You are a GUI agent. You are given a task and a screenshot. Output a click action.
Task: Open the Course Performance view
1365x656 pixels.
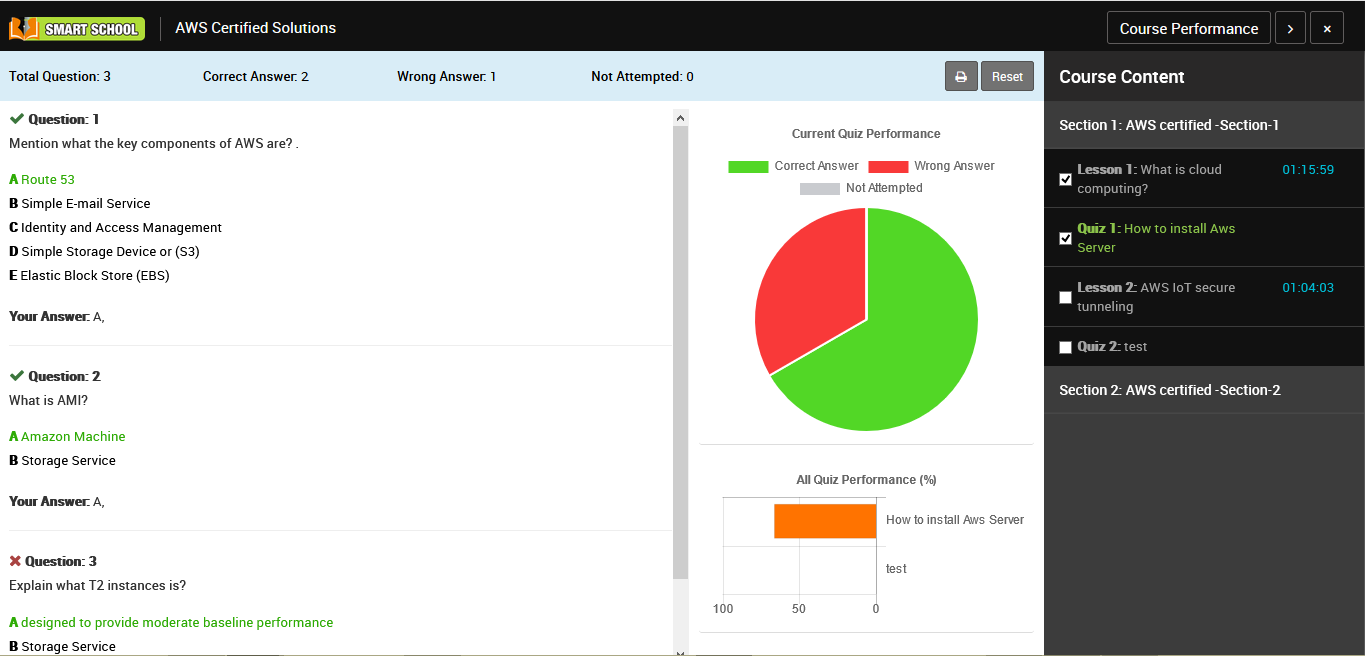tap(1188, 29)
